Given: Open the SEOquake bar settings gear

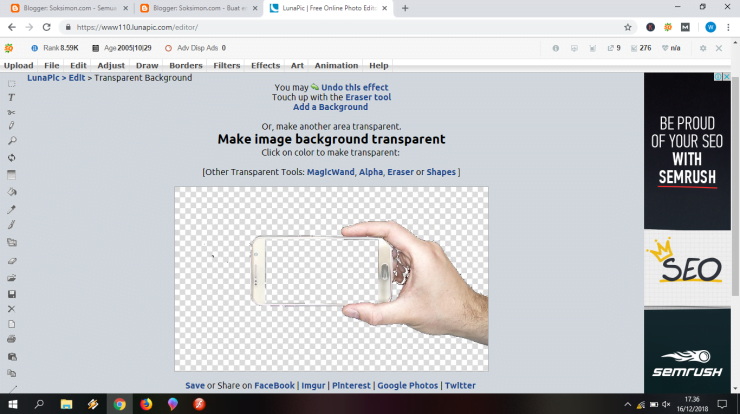Looking at the screenshot, I should pyautogui.click(x=703, y=48).
